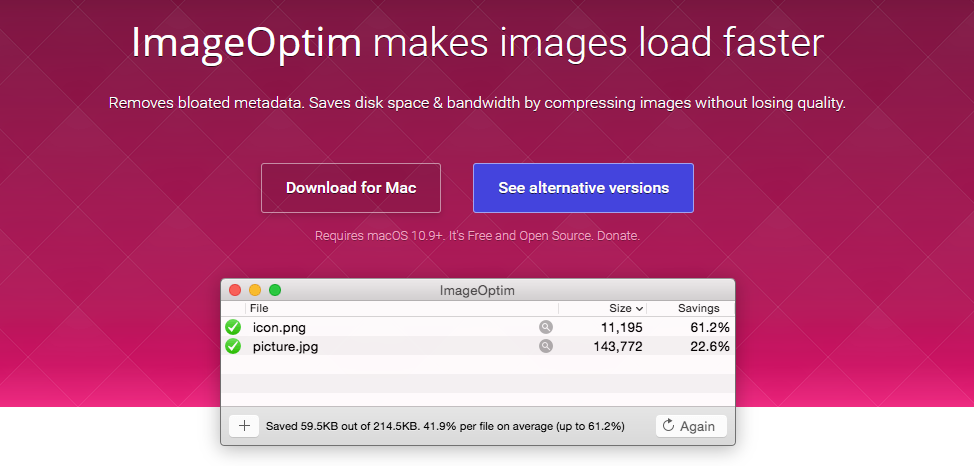The image size is (974, 466).
Task: Click the 61.2% savings value
Action: [x=710, y=327]
